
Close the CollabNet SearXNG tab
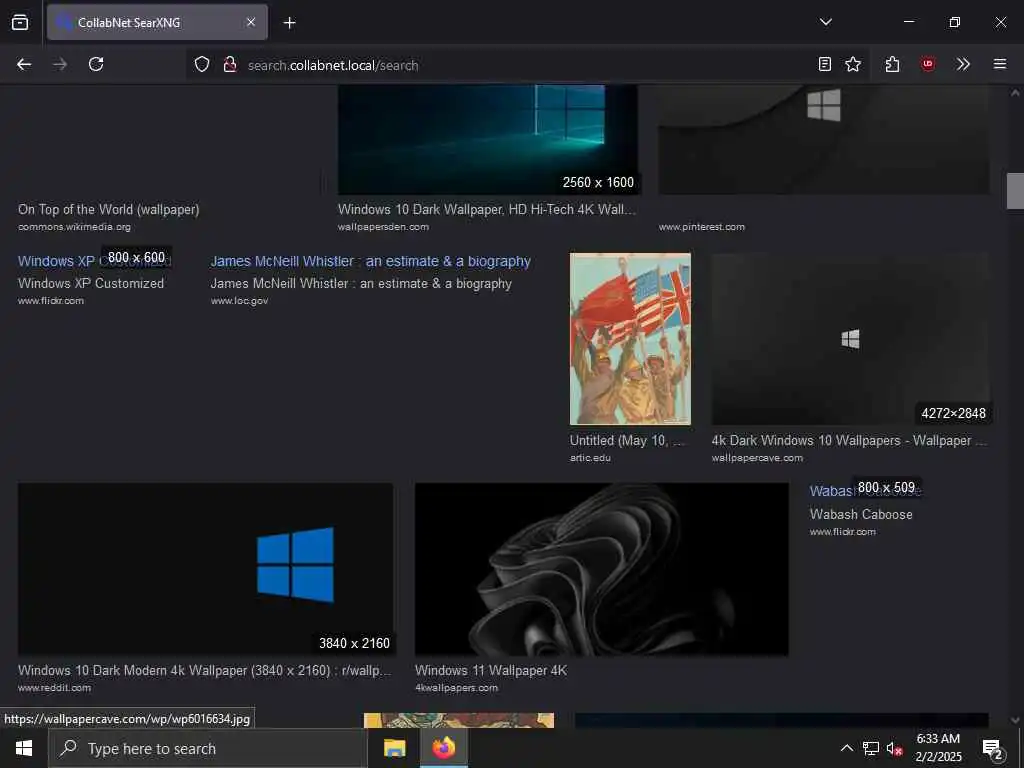click(x=251, y=22)
